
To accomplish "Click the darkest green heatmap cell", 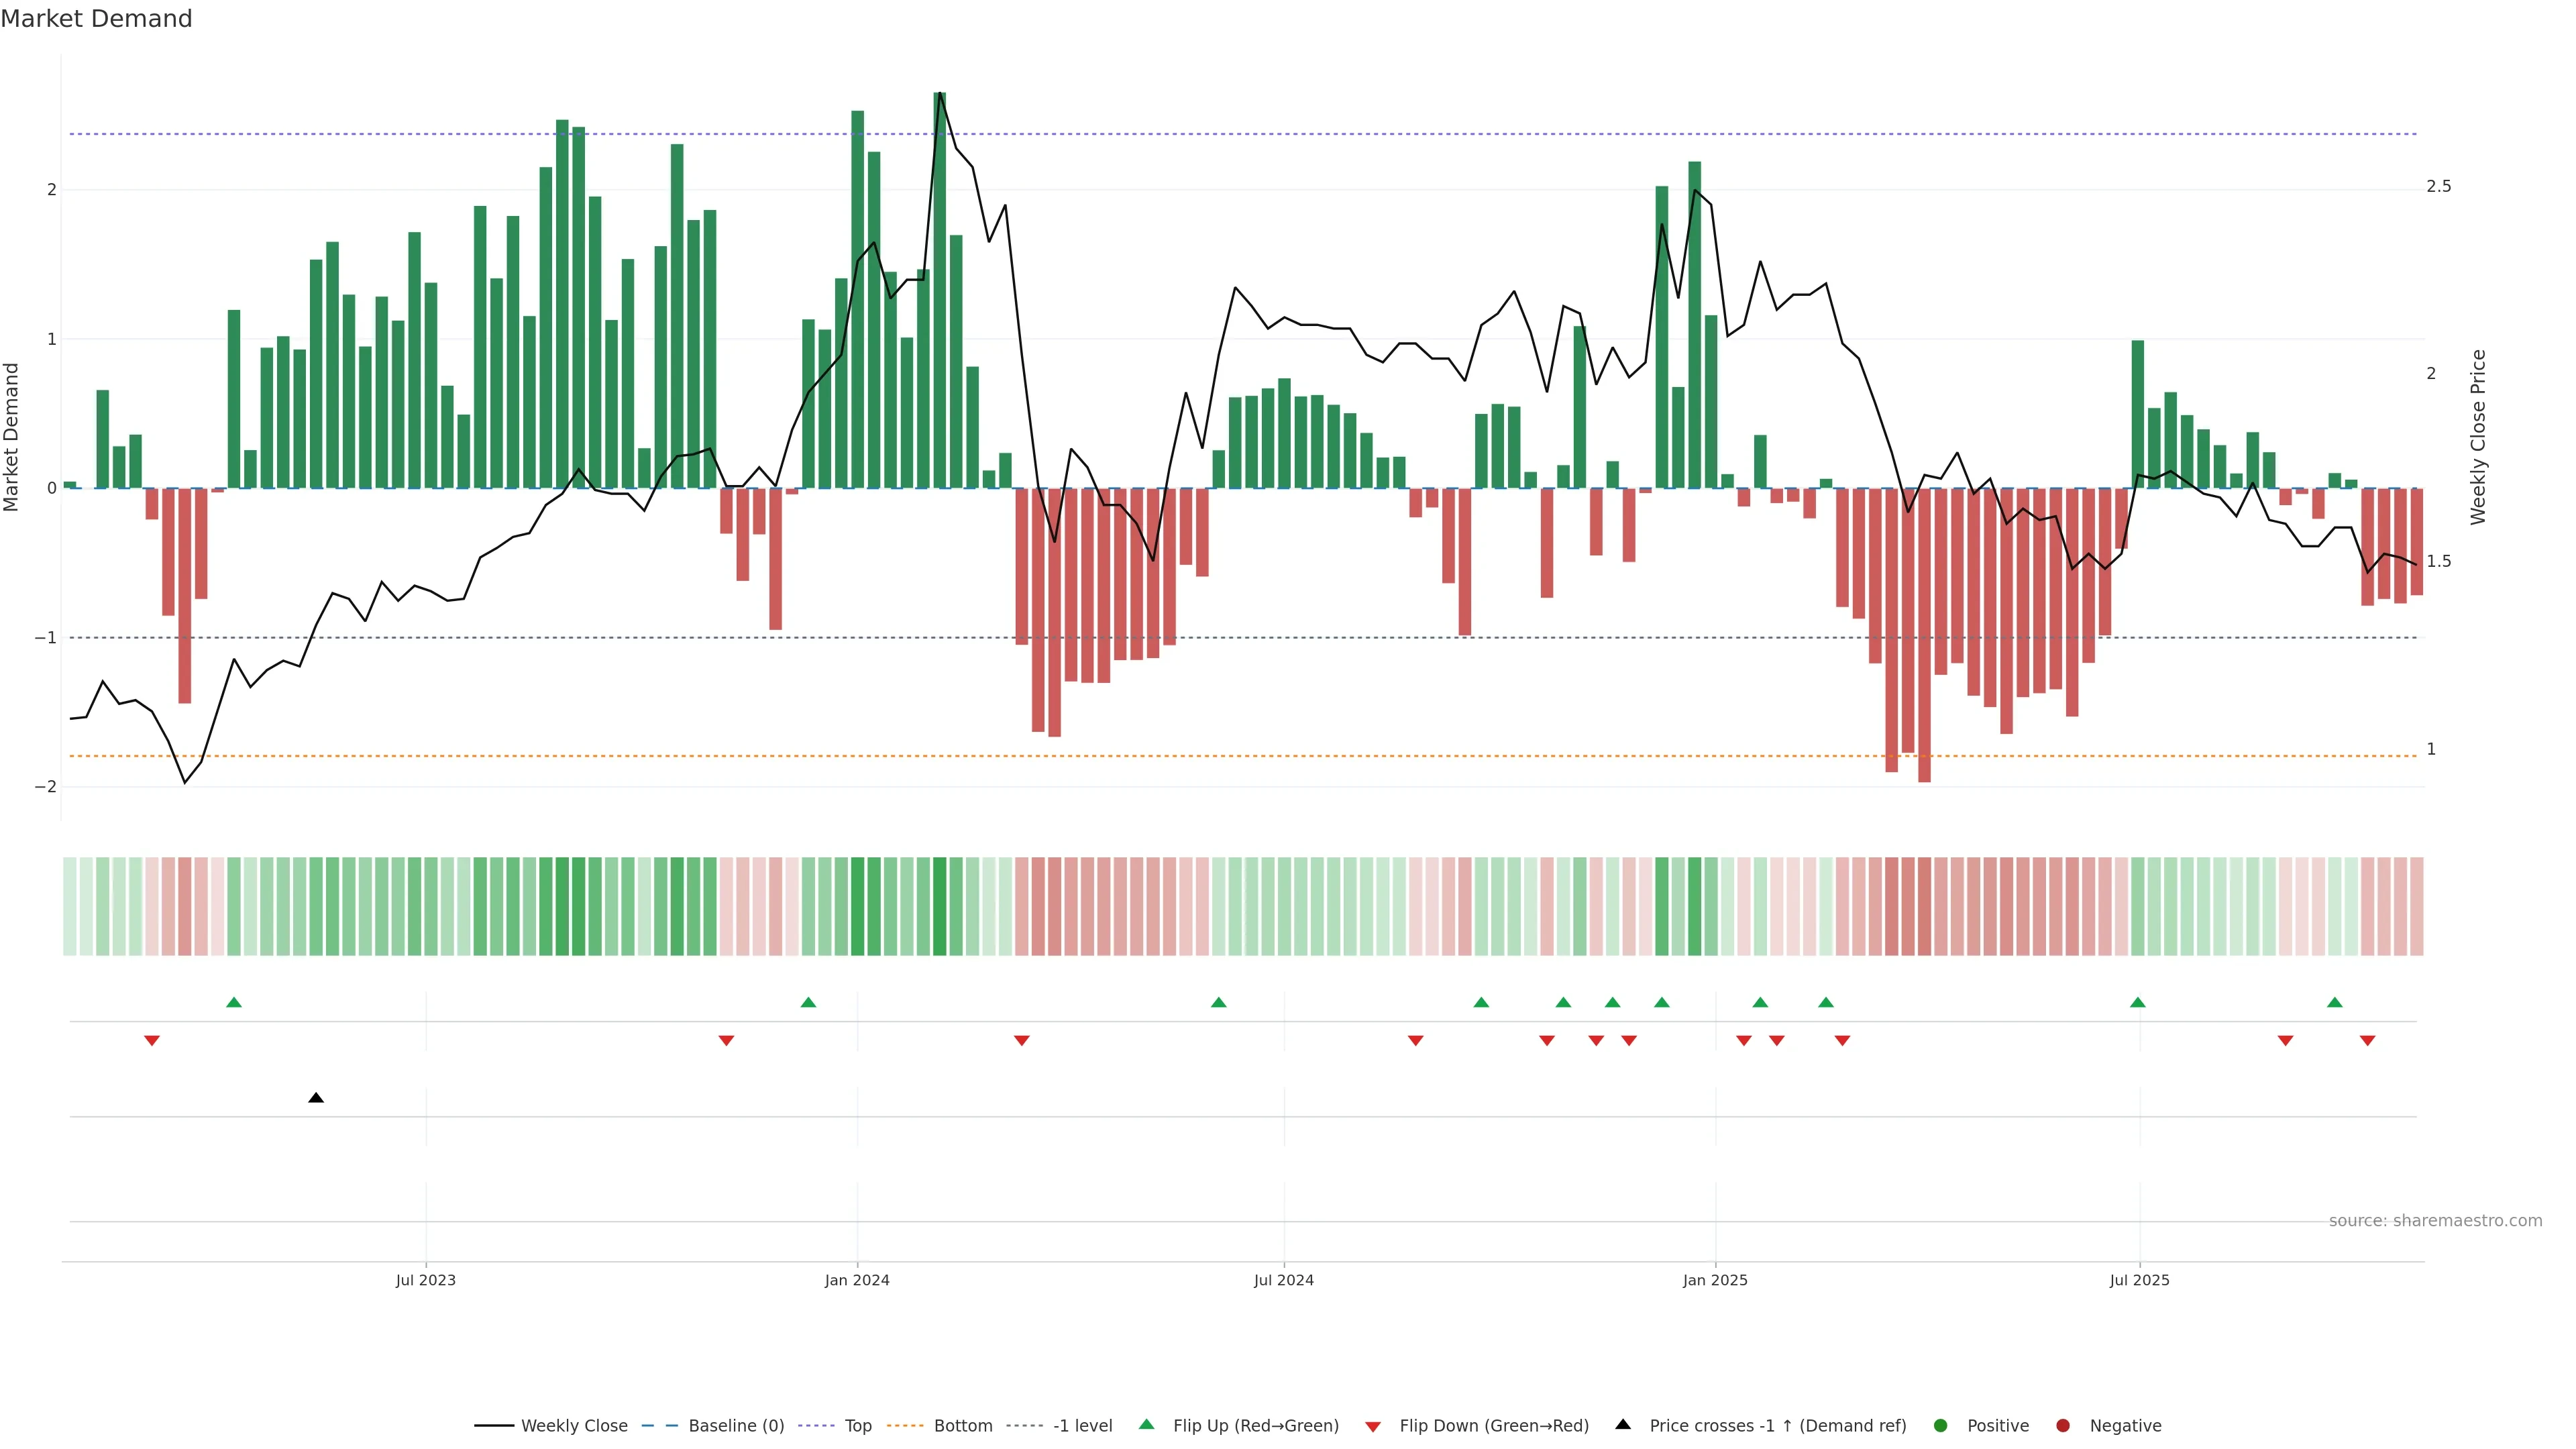I will [940, 906].
